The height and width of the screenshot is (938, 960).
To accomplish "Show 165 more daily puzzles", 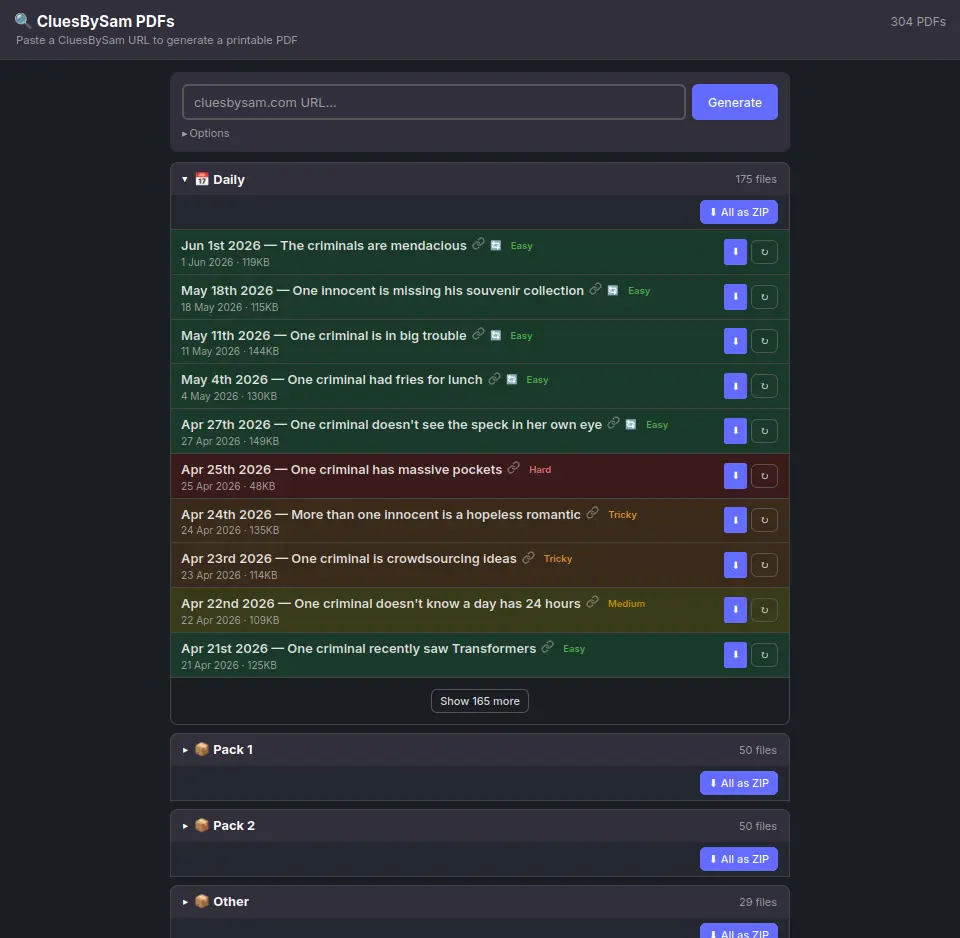I will tap(479, 701).
